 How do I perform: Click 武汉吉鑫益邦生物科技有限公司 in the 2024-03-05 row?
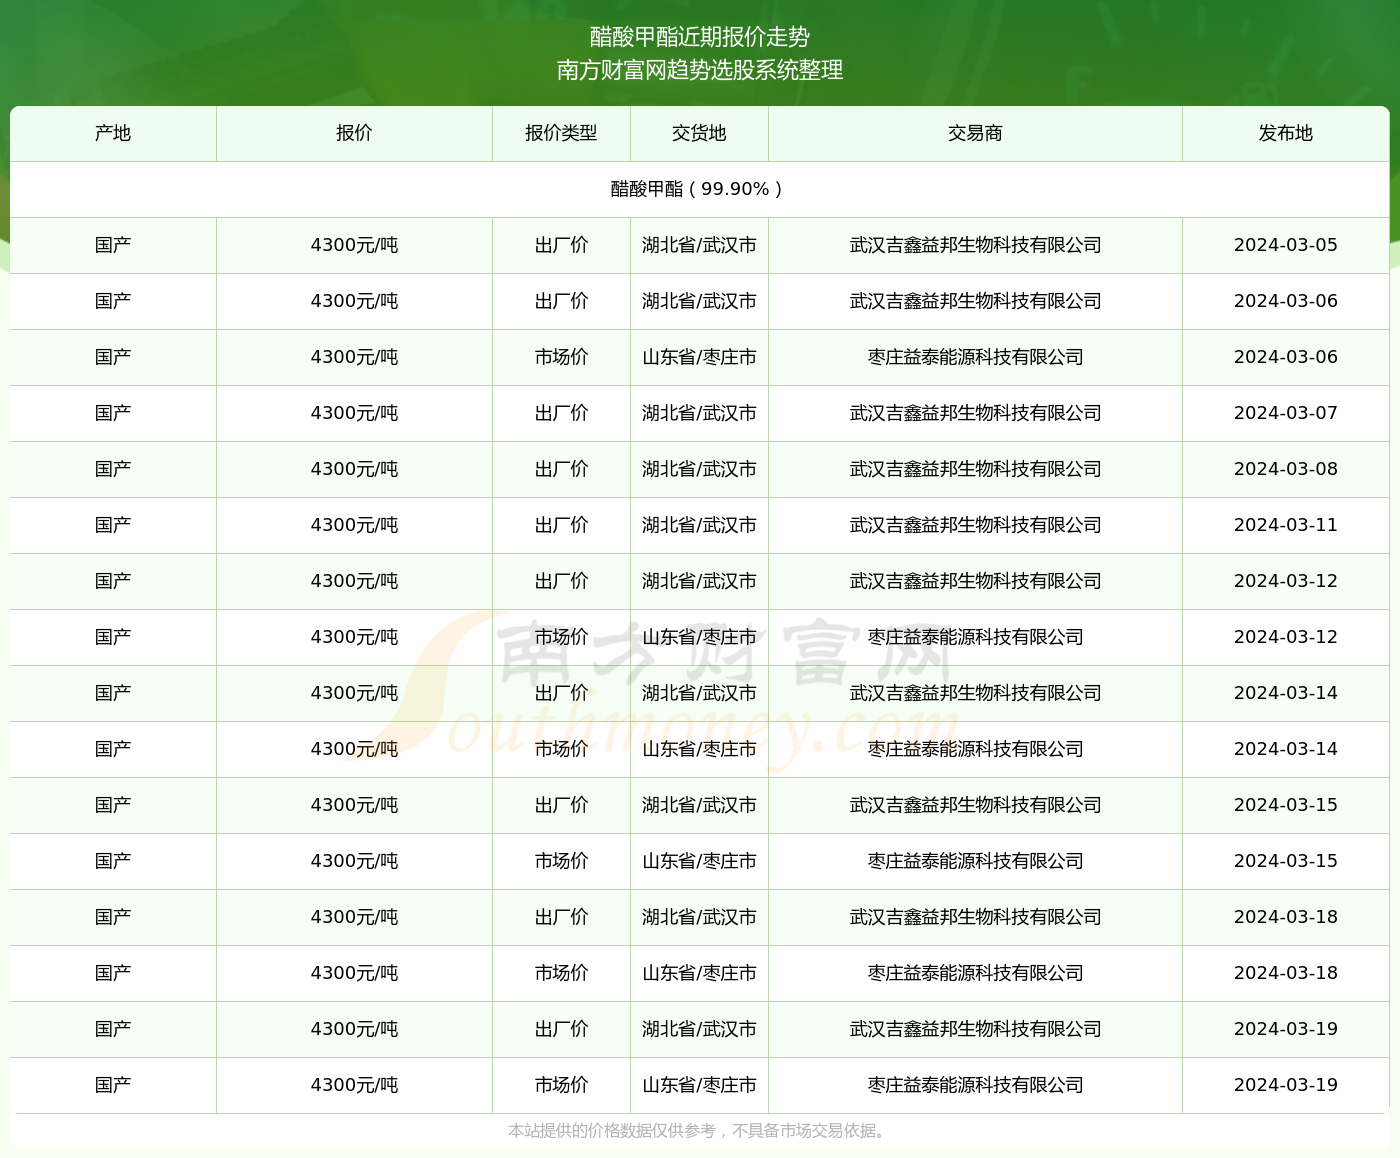pyautogui.click(x=975, y=245)
